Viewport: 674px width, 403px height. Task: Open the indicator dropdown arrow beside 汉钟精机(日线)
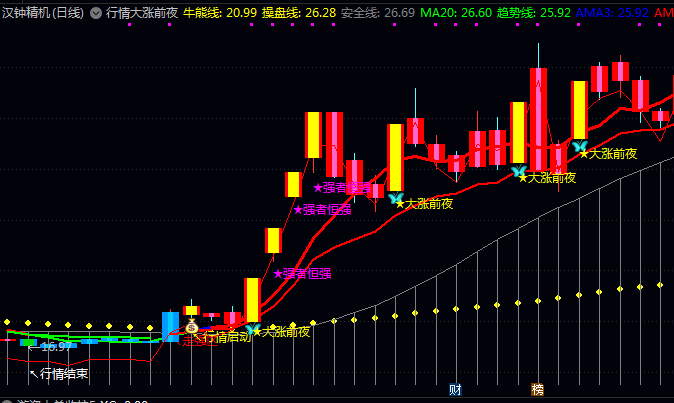[x=96, y=13]
